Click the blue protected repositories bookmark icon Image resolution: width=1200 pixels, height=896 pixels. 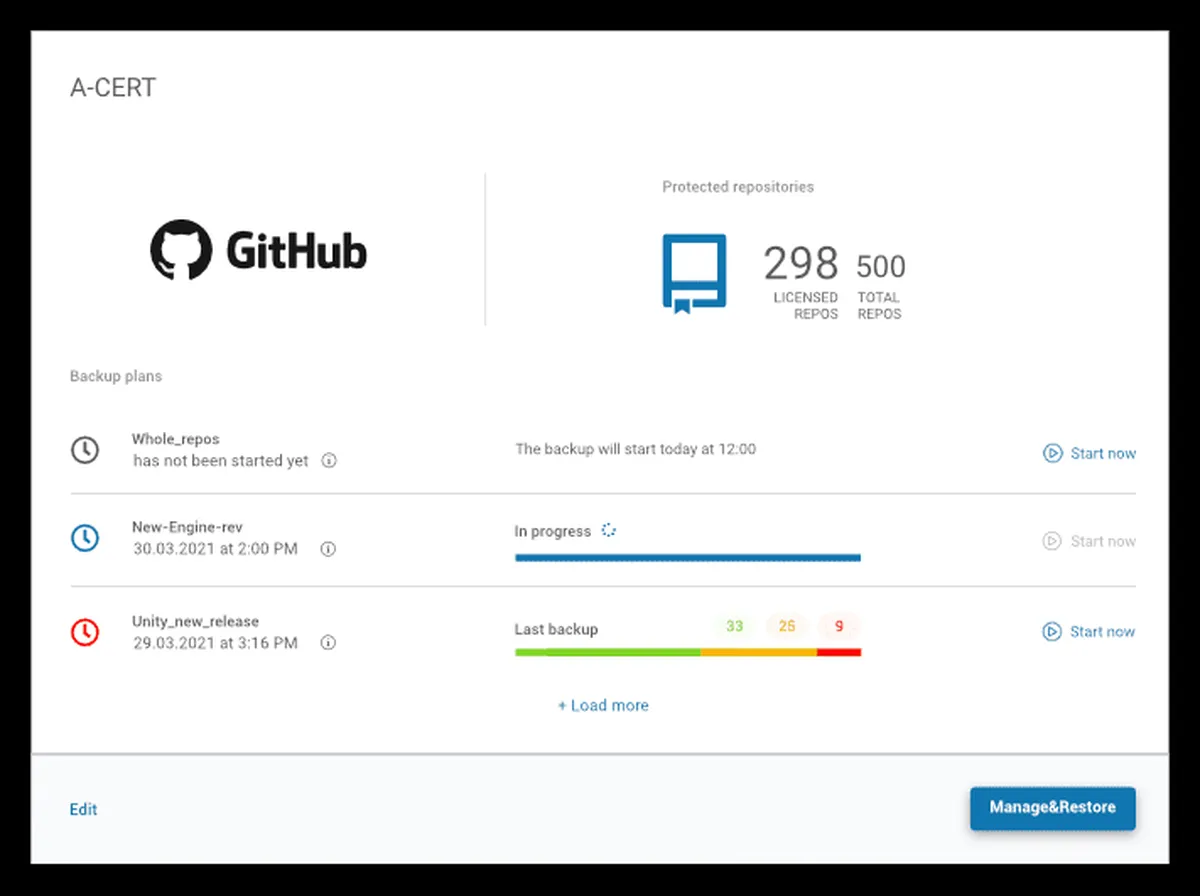click(x=694, y=274)
